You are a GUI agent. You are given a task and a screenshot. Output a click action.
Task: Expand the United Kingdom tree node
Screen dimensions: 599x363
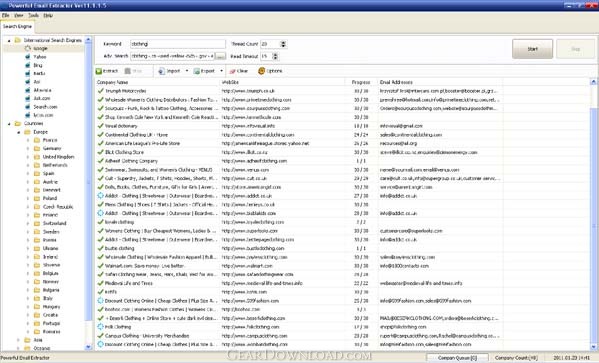28,157
